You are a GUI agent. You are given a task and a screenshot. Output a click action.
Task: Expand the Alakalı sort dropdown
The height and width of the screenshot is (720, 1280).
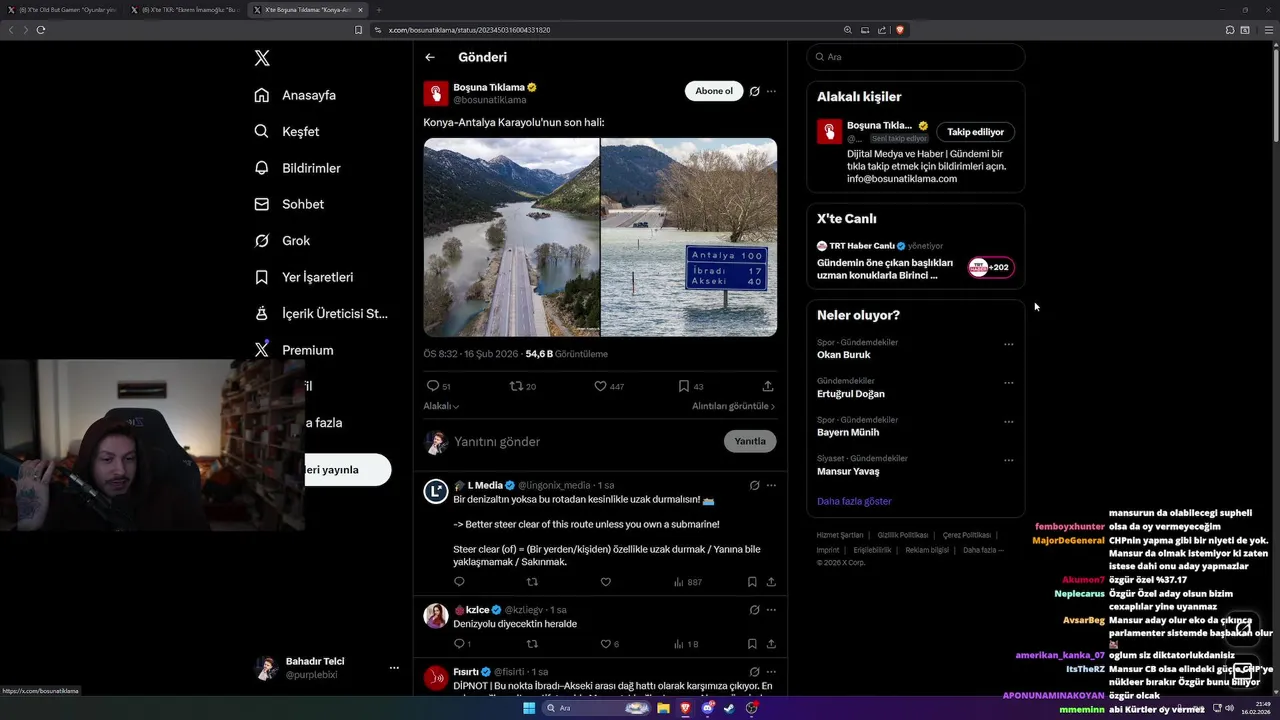point(441,406)
